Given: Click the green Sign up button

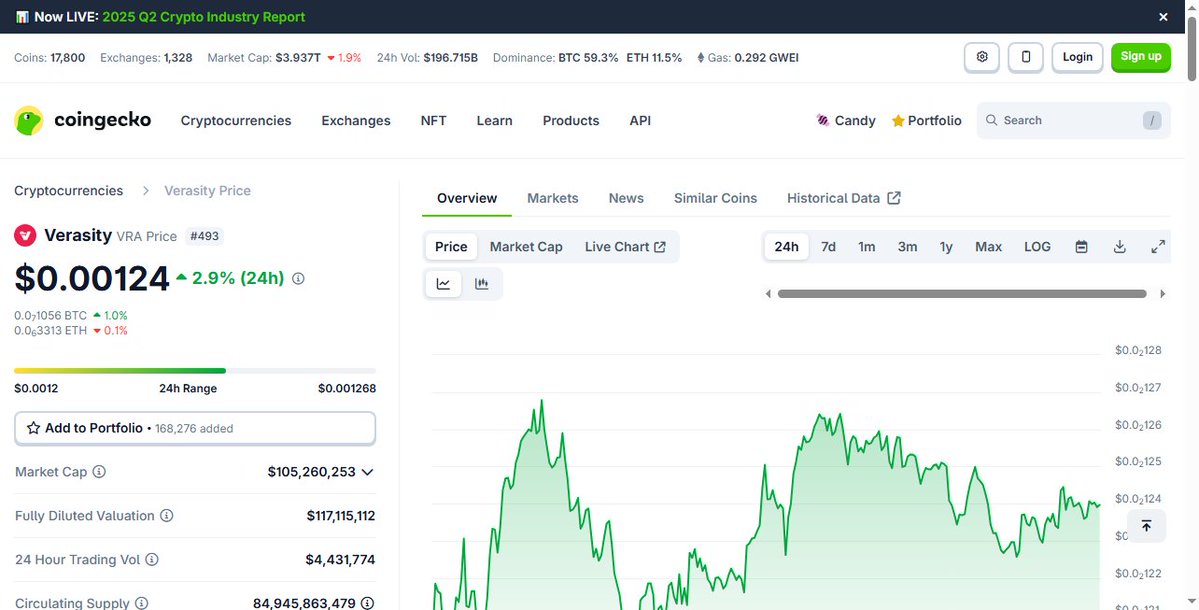Looking at the screenshot, I should point(1141,57).
